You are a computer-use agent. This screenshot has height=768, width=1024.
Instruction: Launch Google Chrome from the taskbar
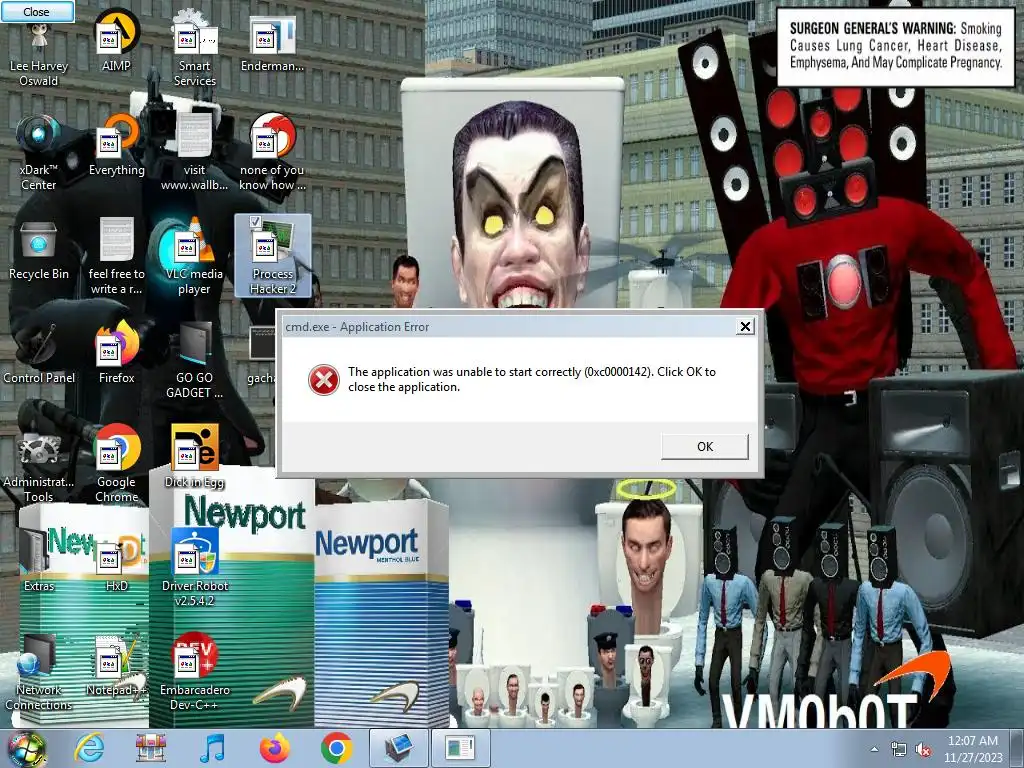(336, 748)
